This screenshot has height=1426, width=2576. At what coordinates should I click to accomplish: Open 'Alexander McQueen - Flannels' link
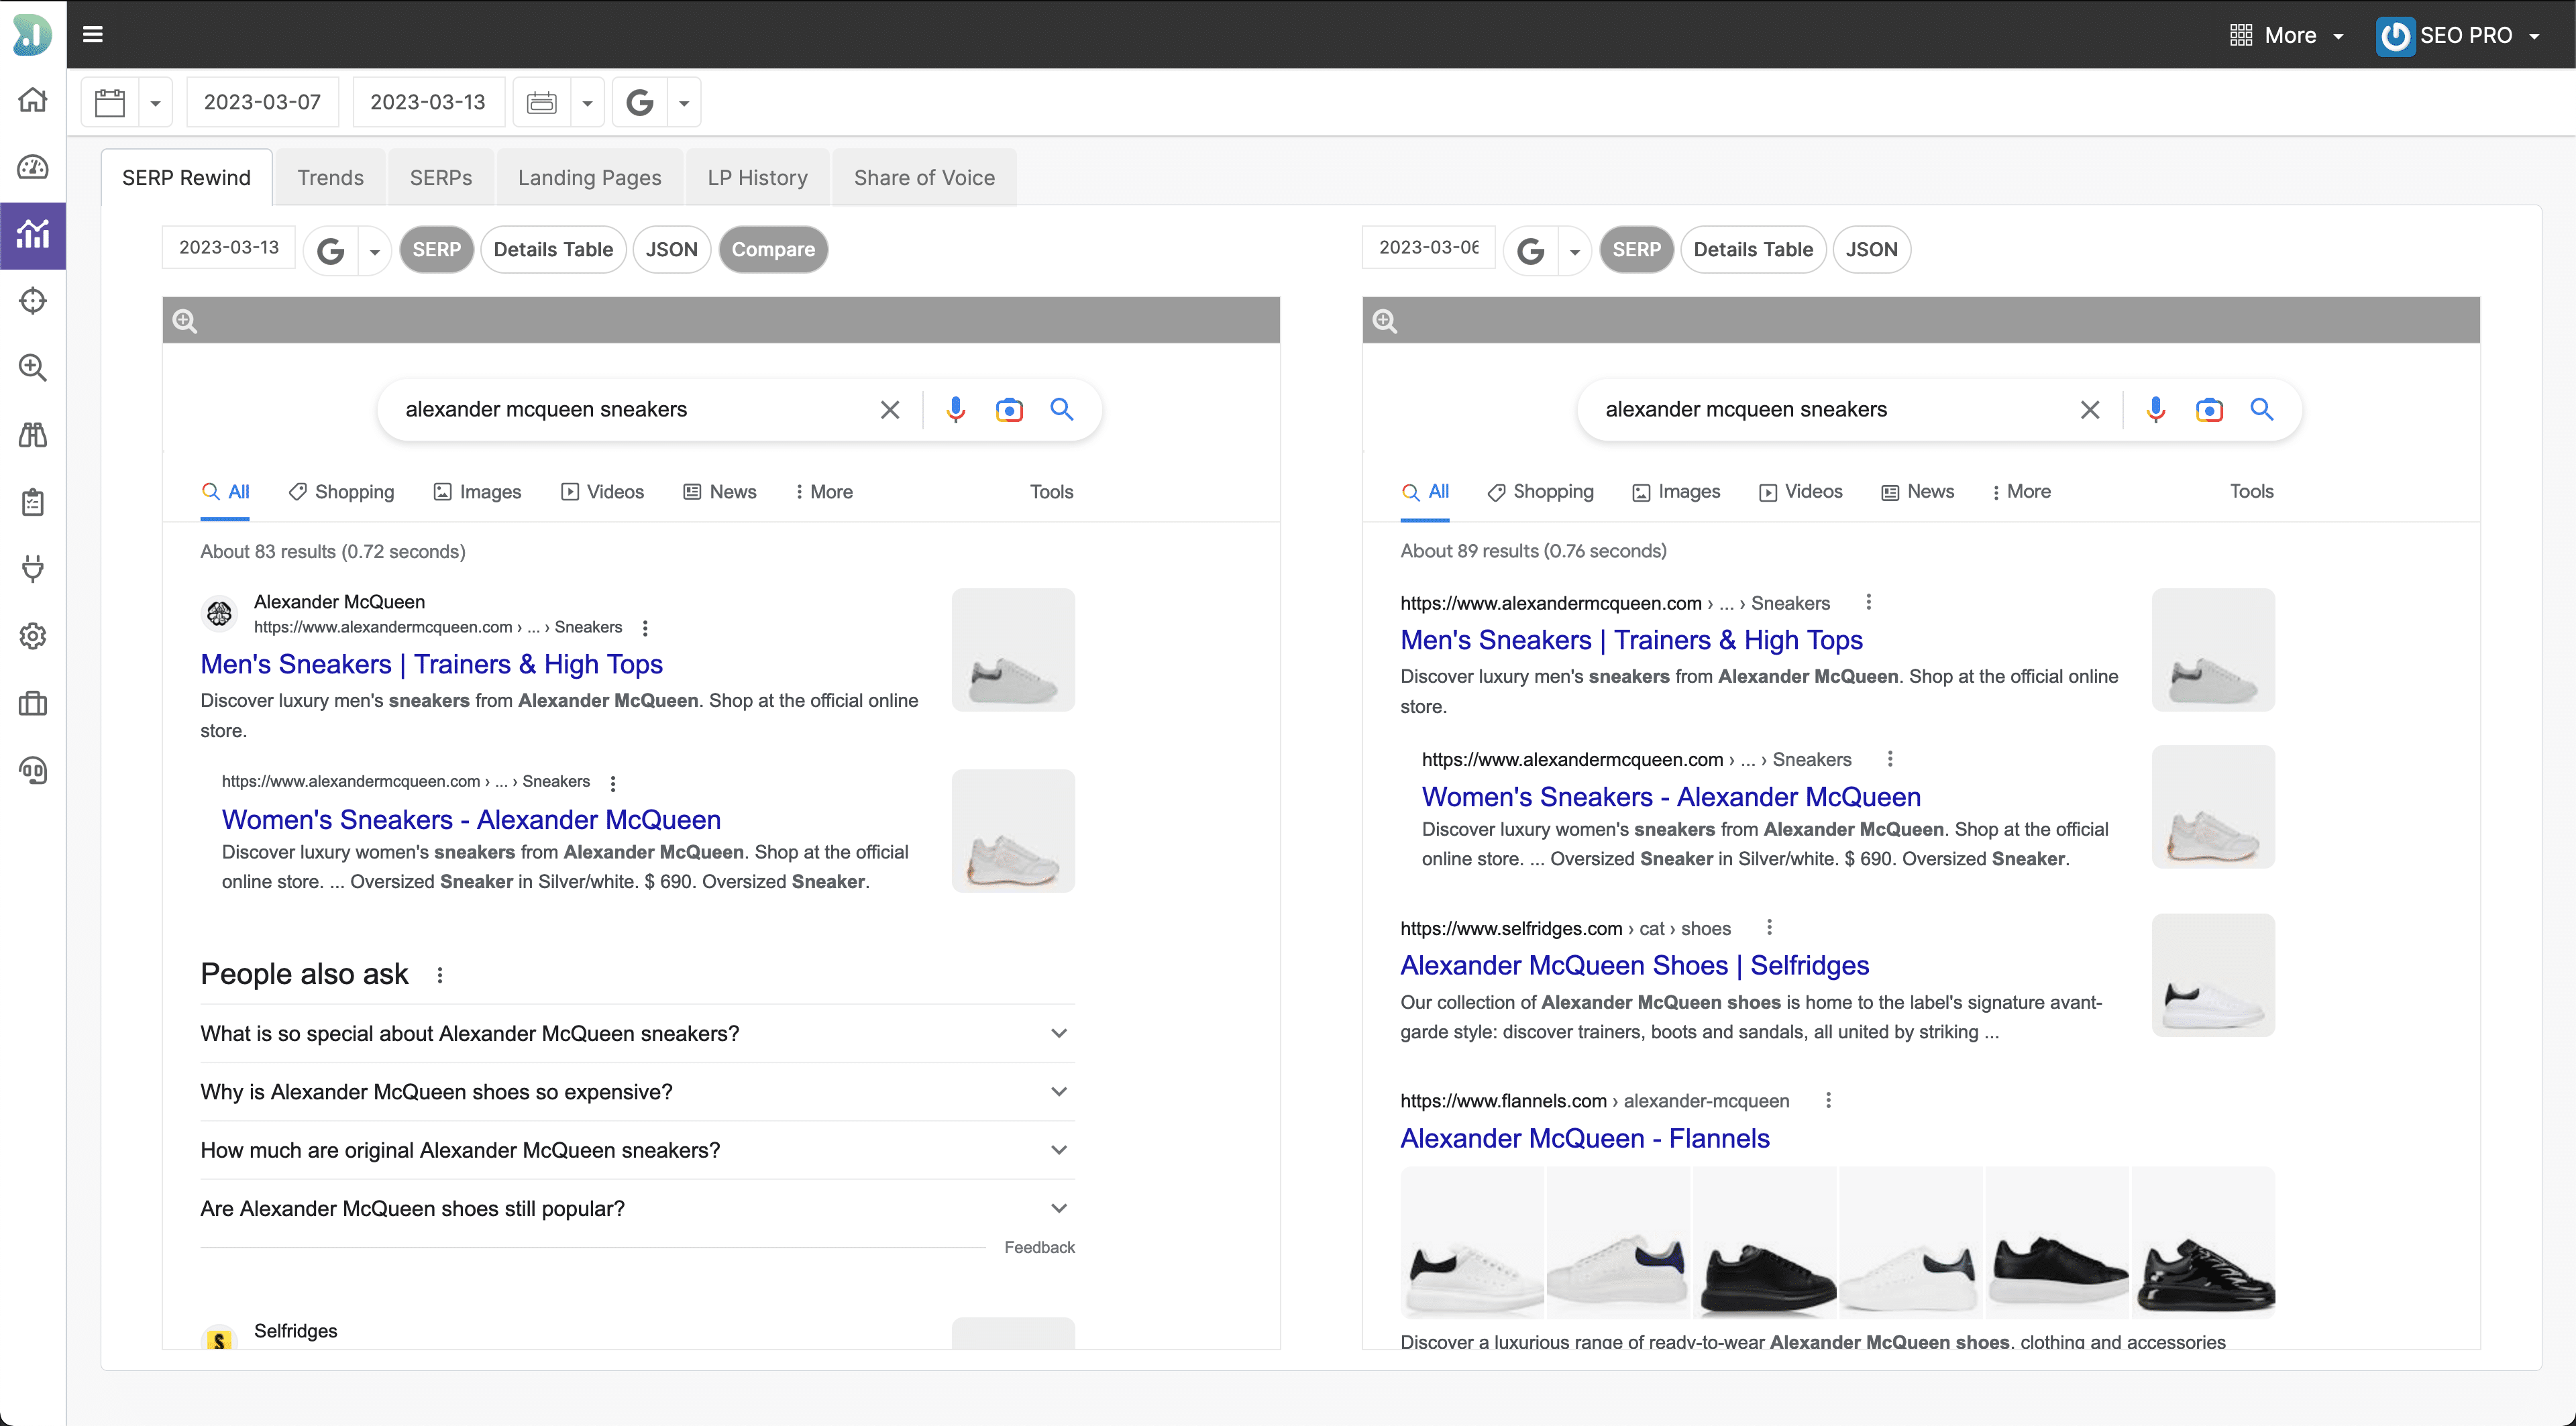point(1585,1139)
